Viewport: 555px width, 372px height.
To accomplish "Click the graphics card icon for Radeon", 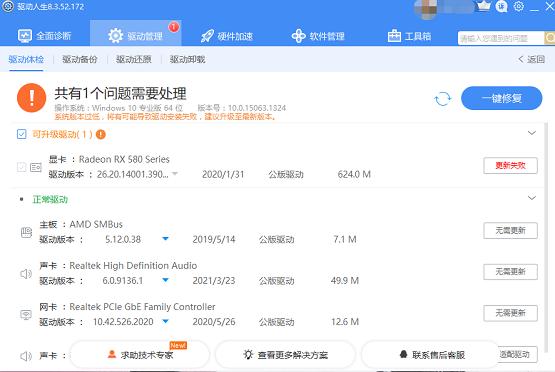I will tap(36, 167).
